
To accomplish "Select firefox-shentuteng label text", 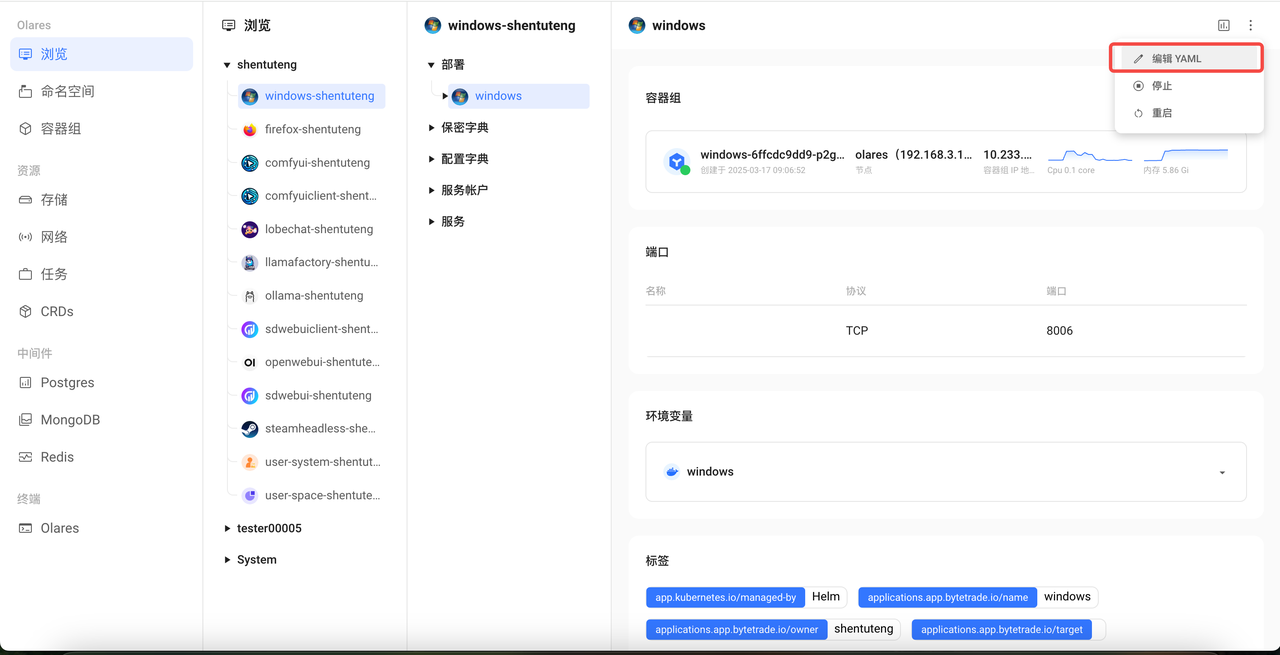I will [x=313, y=129].
